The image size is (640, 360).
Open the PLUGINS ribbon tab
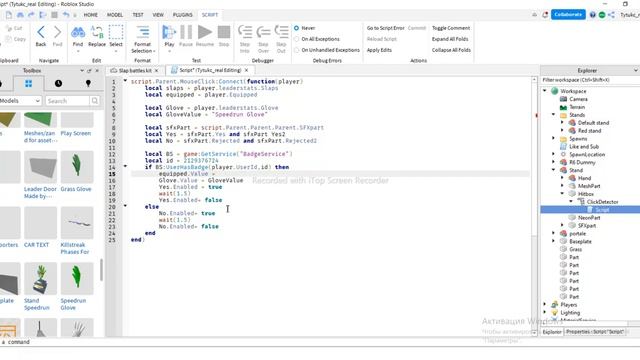tap(182, 15)
